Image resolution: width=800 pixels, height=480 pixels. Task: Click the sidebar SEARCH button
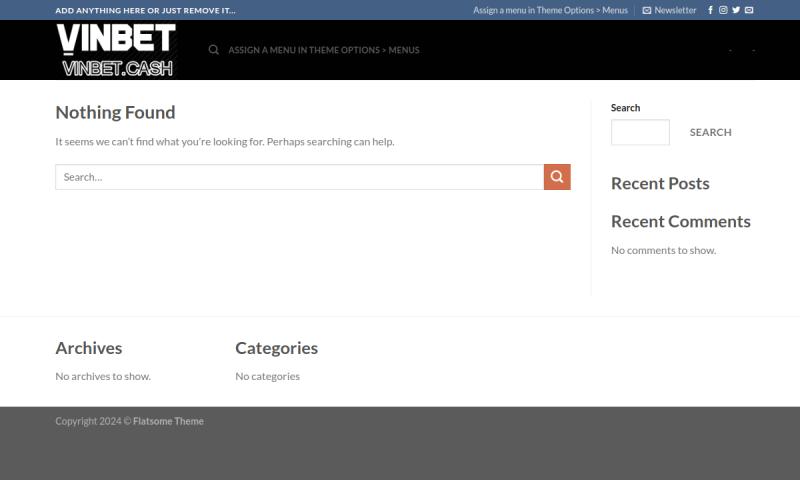711,132
